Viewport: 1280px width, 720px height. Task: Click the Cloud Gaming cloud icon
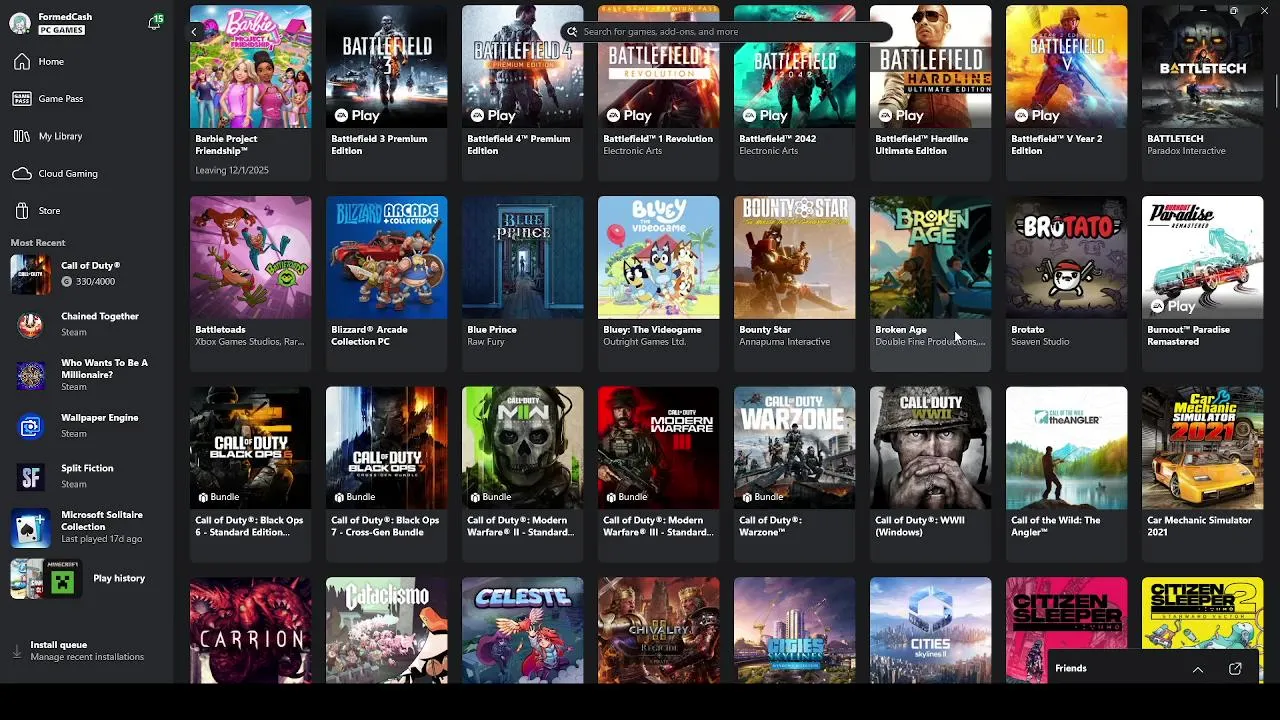click(x=22, y=174)
